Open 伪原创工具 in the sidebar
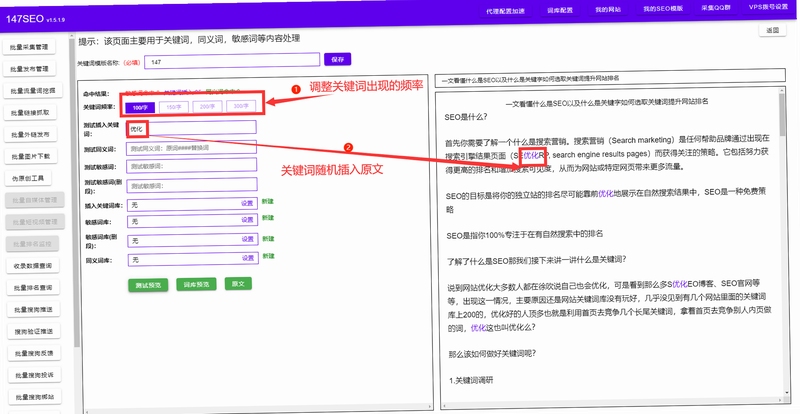Image resolution: width=800 pixels, height=414 pixels. pos(28,178)
